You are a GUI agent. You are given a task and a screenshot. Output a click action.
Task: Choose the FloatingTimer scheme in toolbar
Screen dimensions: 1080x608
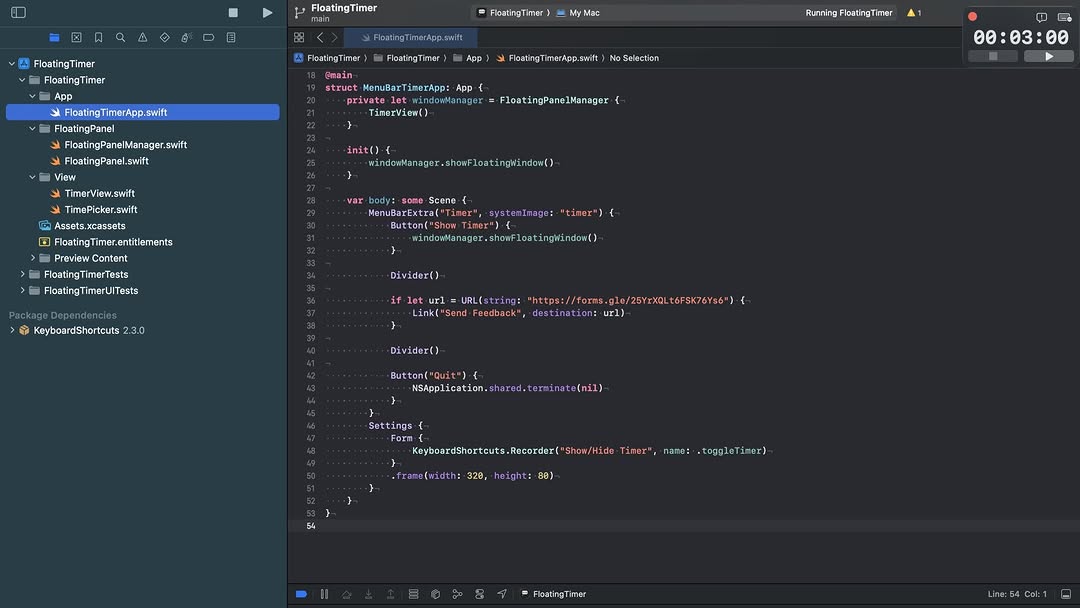(510, 12)
